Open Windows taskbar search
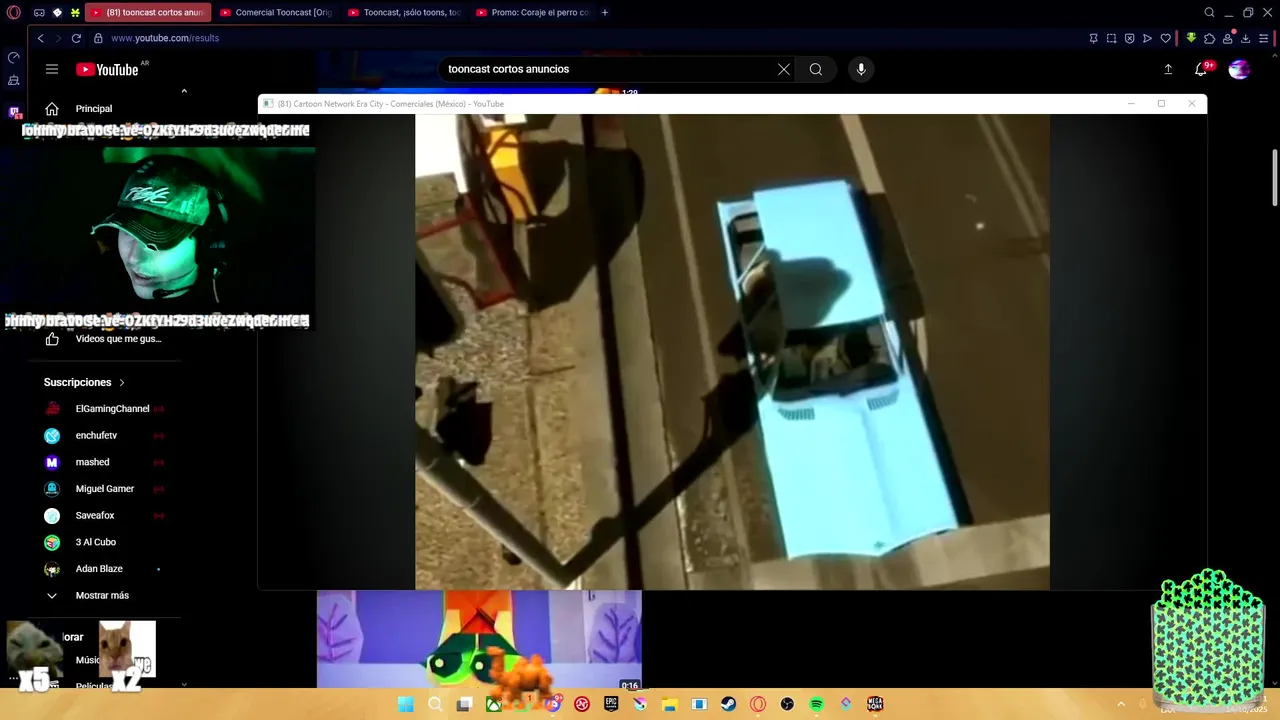Viewport: 1280px width, 720px height. pos(435,704)
